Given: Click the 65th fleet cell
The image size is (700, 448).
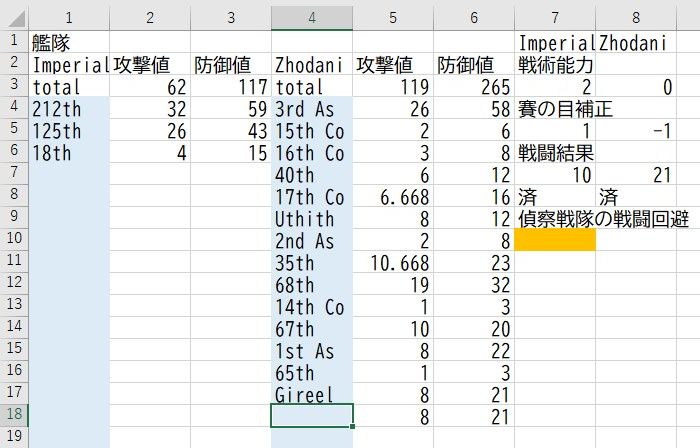Looking at the screenshot, I should [x=312, y=372].
